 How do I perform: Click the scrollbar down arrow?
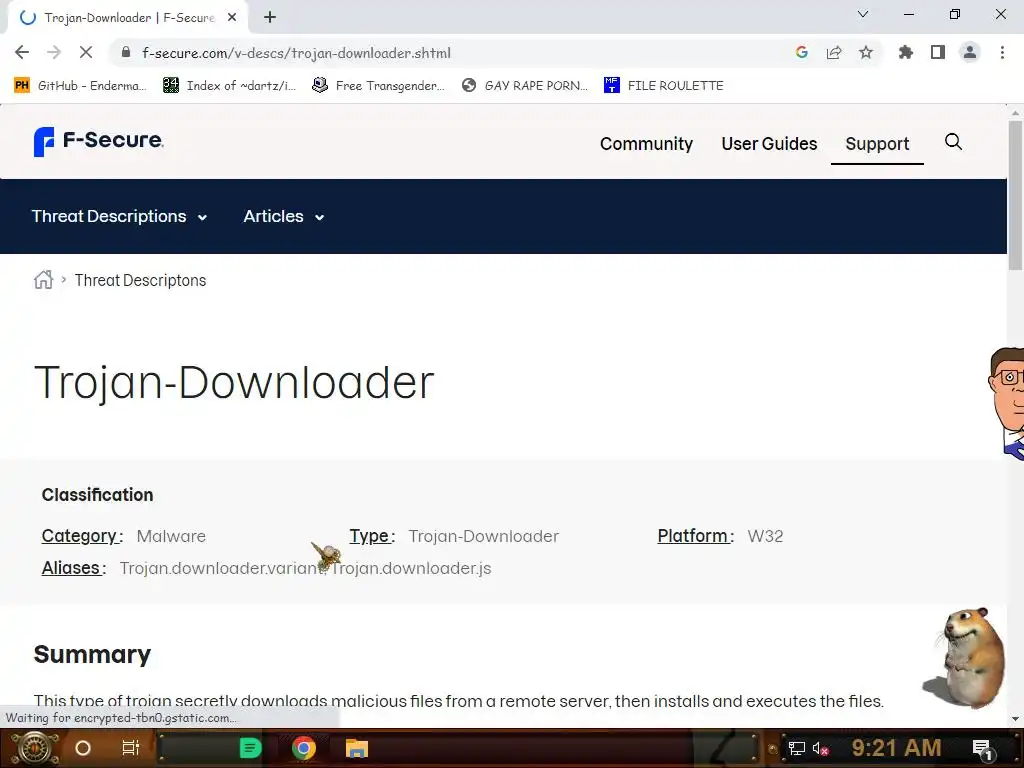click(x=1015, y=719)
